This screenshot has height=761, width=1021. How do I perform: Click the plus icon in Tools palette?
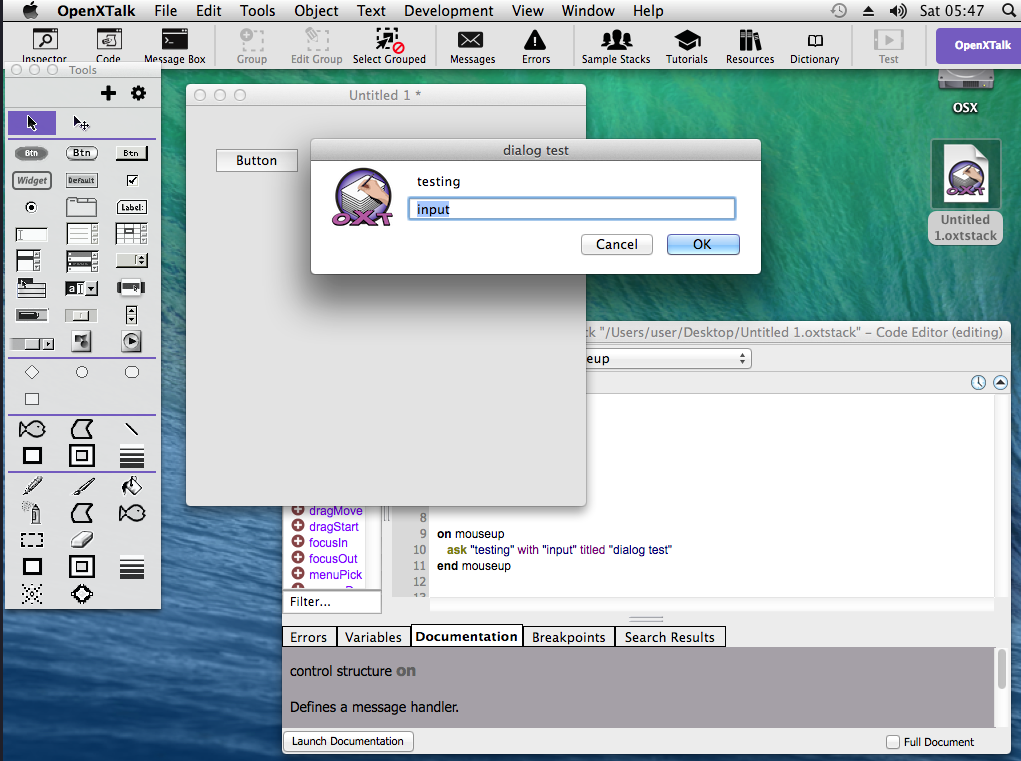pyautogui.click(x=108, y=93)
